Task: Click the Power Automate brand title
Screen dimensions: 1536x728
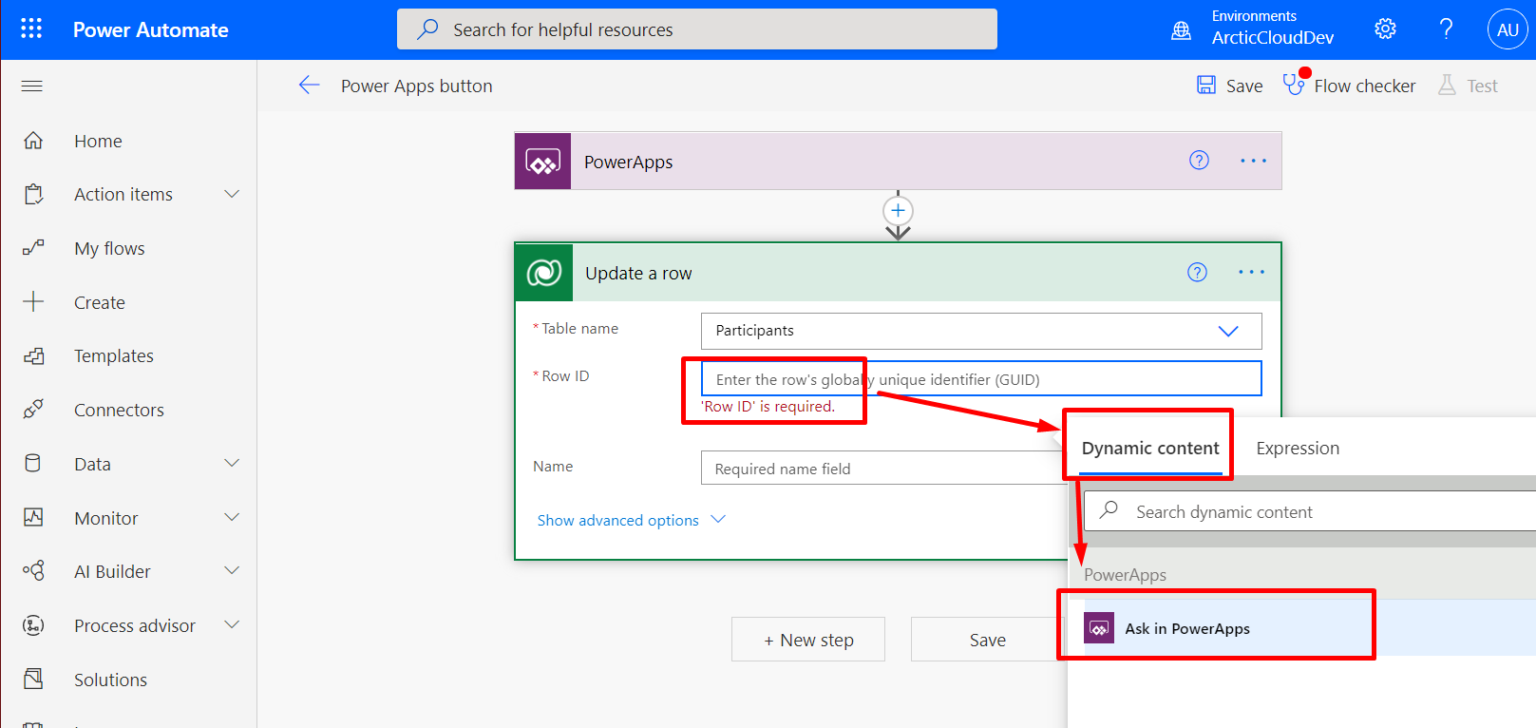Action: [x=150, y=30]
